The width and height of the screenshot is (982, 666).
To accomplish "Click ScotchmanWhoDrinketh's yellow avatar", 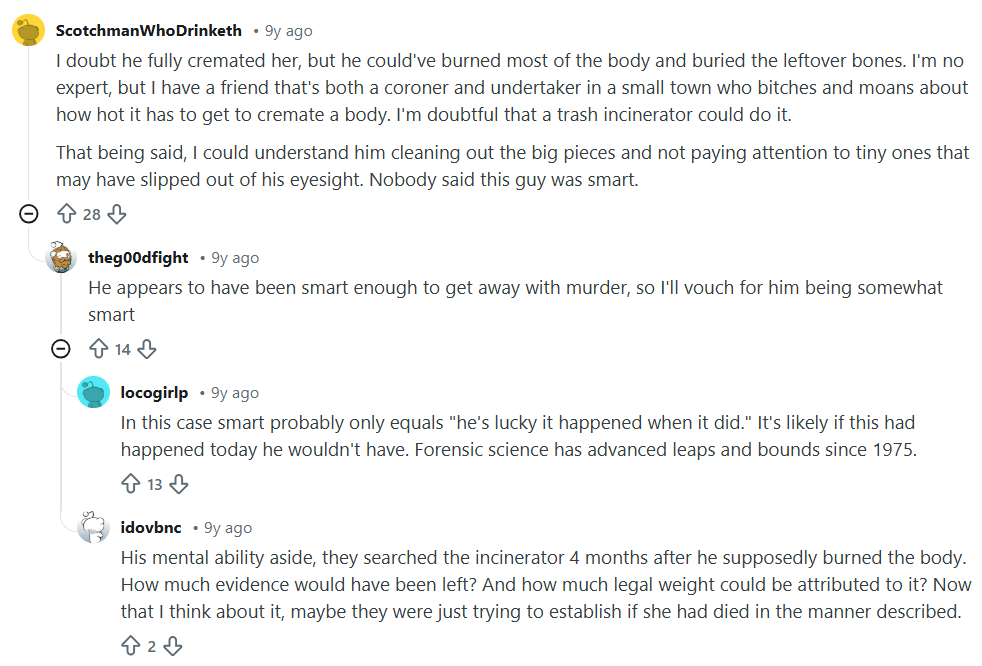I will click(28, 31).
